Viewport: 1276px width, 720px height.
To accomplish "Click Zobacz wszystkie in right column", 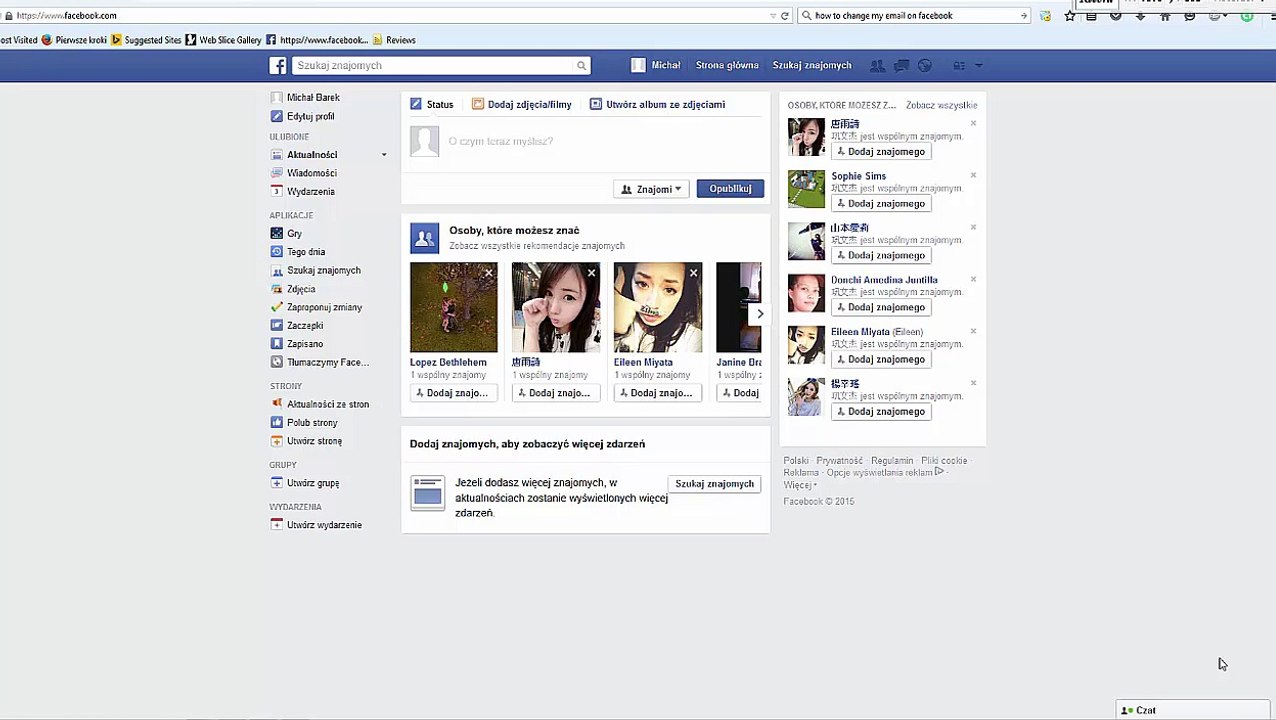I will (x=941, y=105).
